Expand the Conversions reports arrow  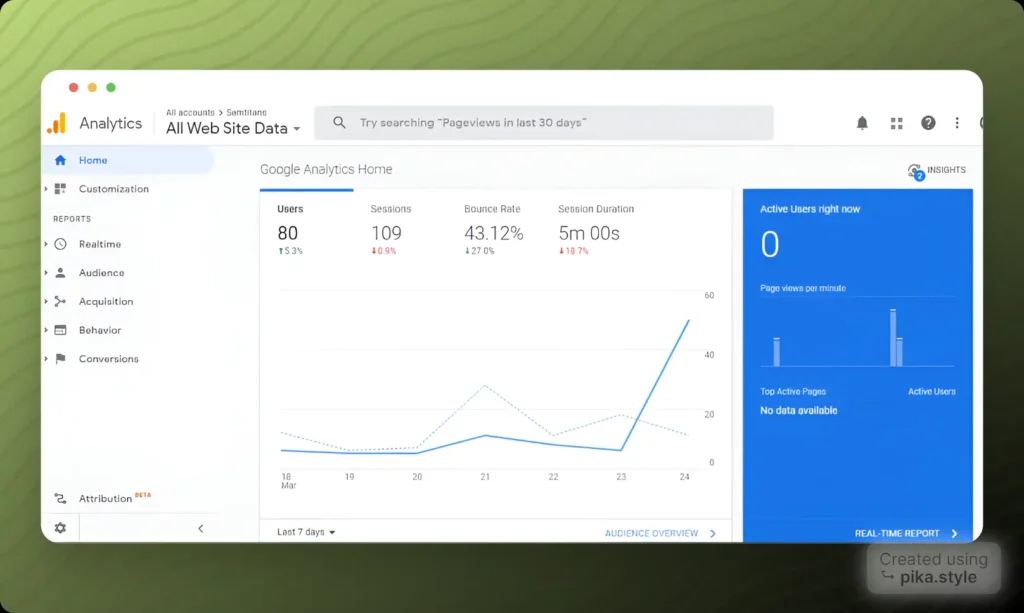pyautogui.click(x=46, y=359)
